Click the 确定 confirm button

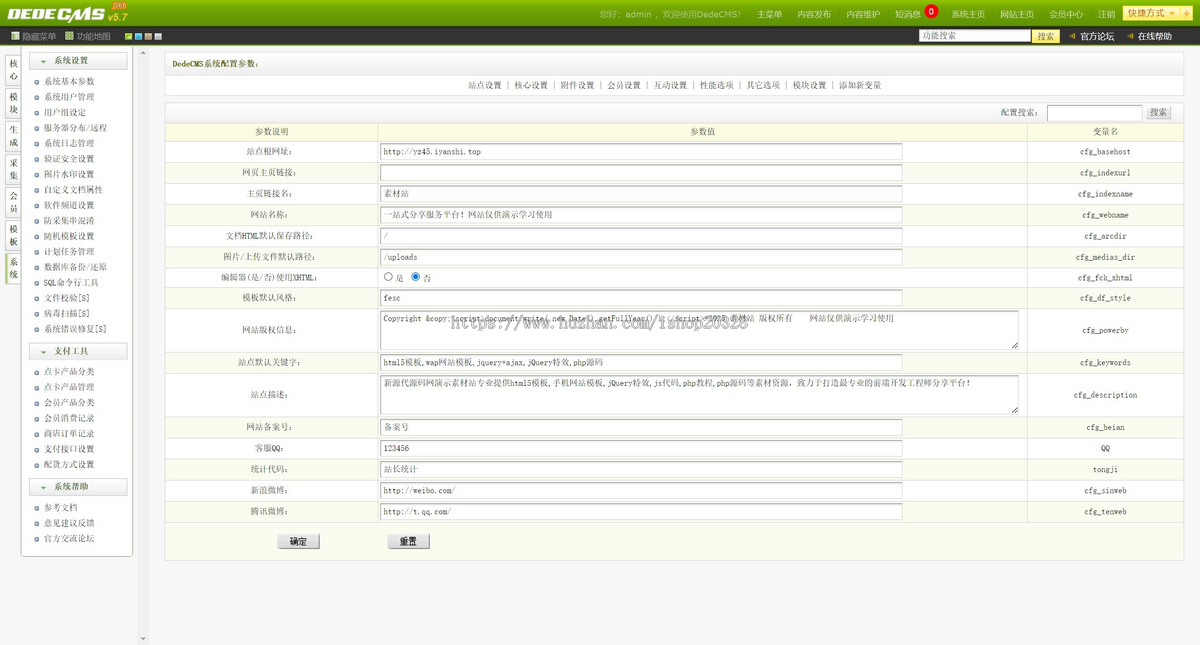click(x=298, y=541)
